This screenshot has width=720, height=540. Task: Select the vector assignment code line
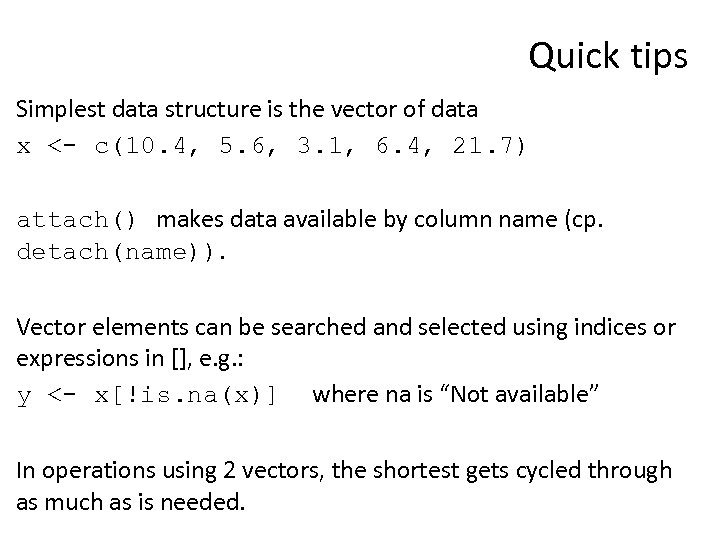click(277, 147)
